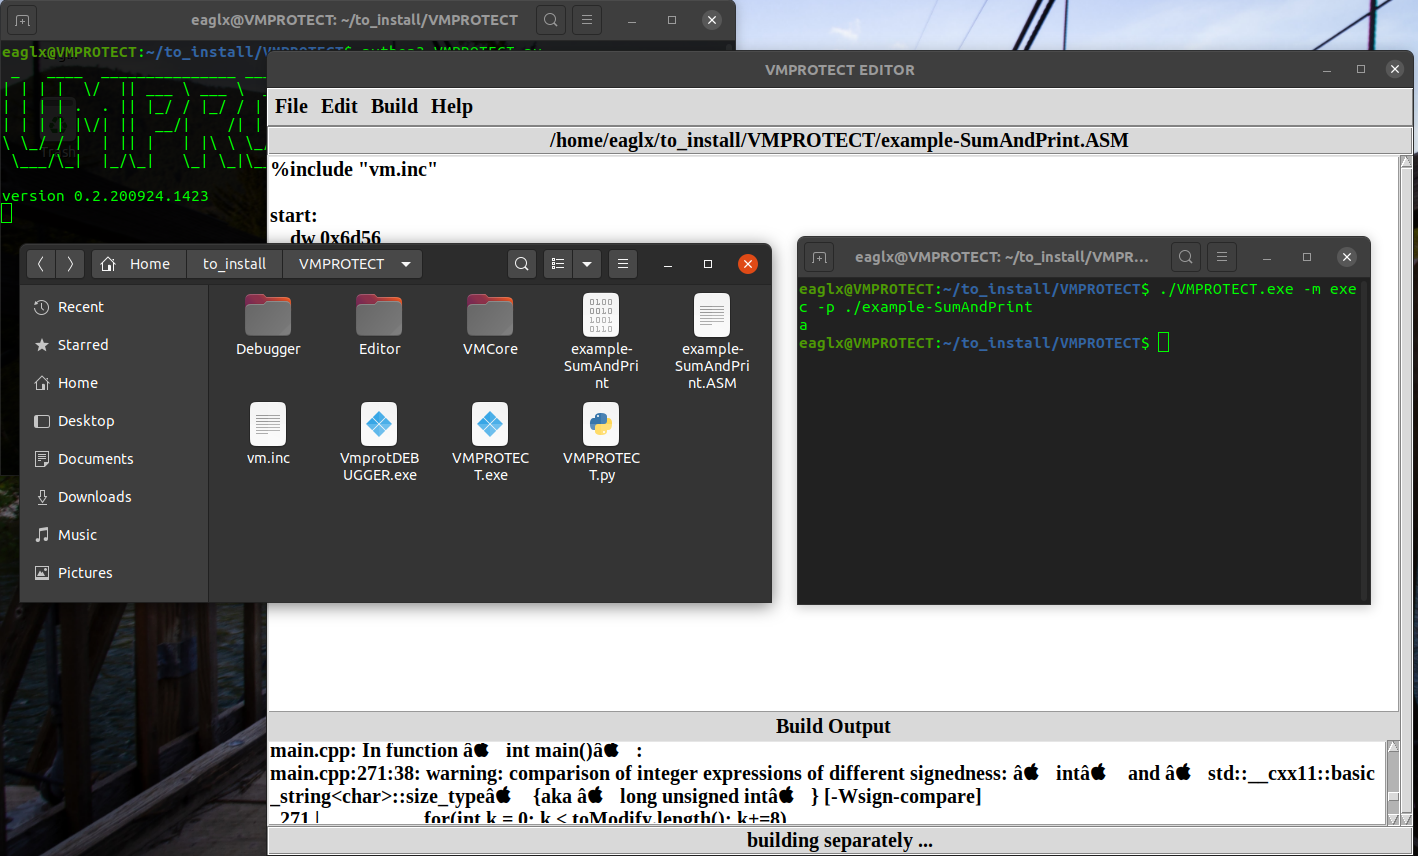The image size is (1418, 856).
Task: Click the 'start:' label in the editor
Action: pyautogui.click(x=293, y=215)
